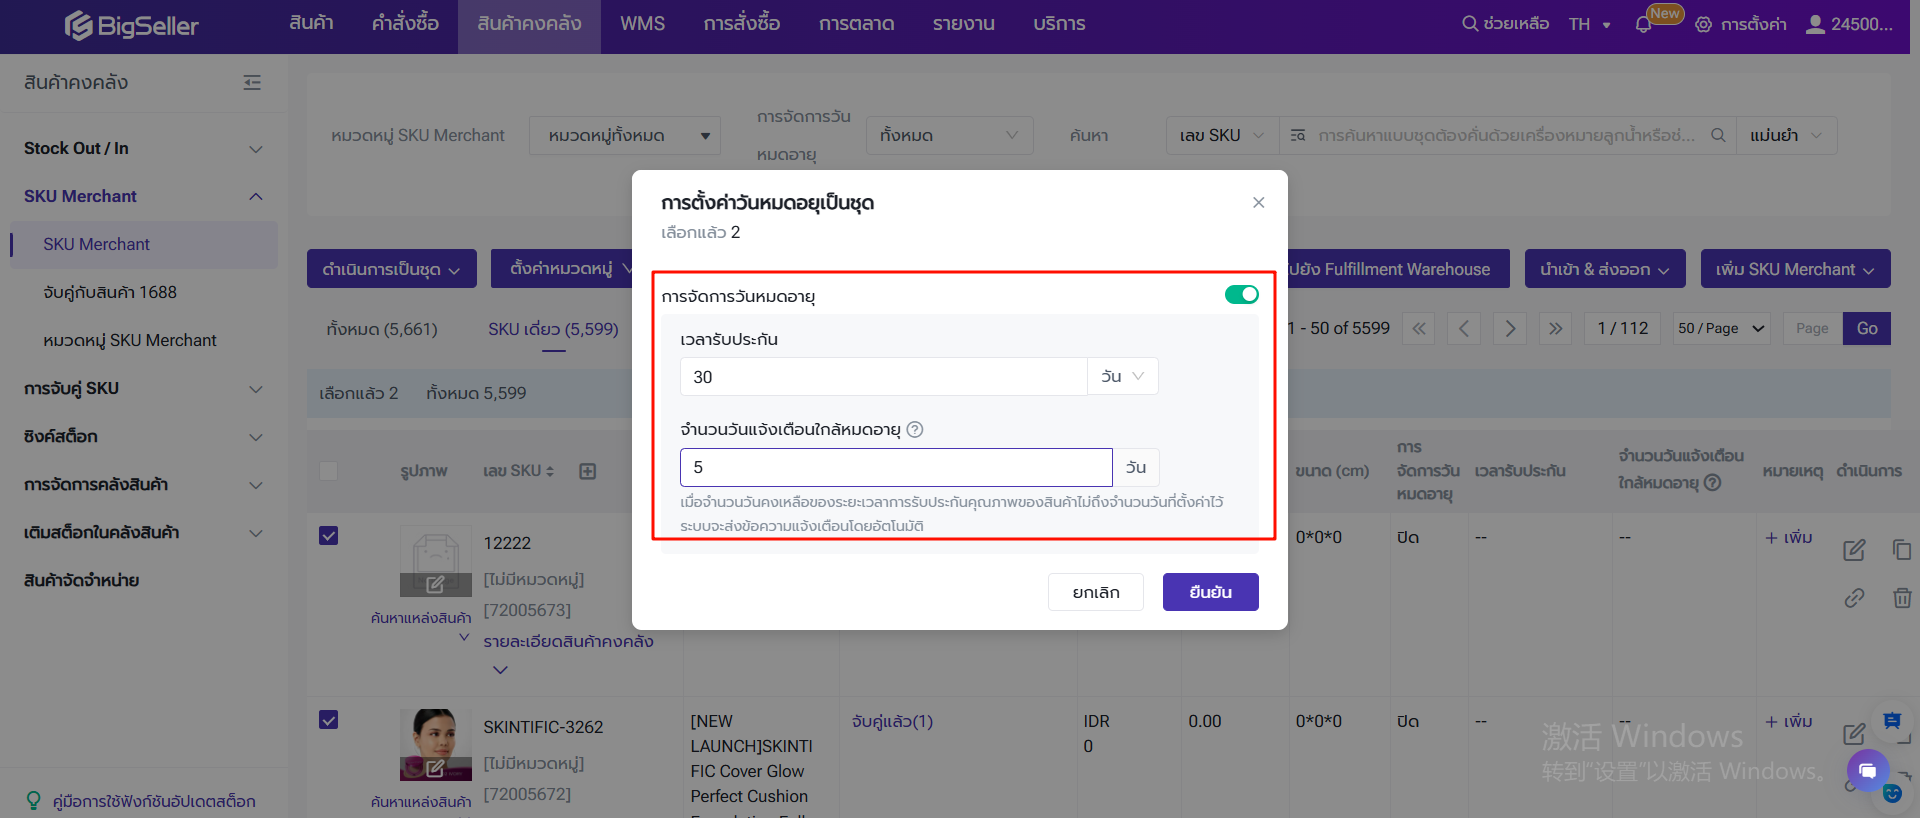Image resolution: width=1920 pixels, height=818 pixels.
Task: Open the help tooltip beside the expiry reminder days label
Action: [x=915, y=429]
